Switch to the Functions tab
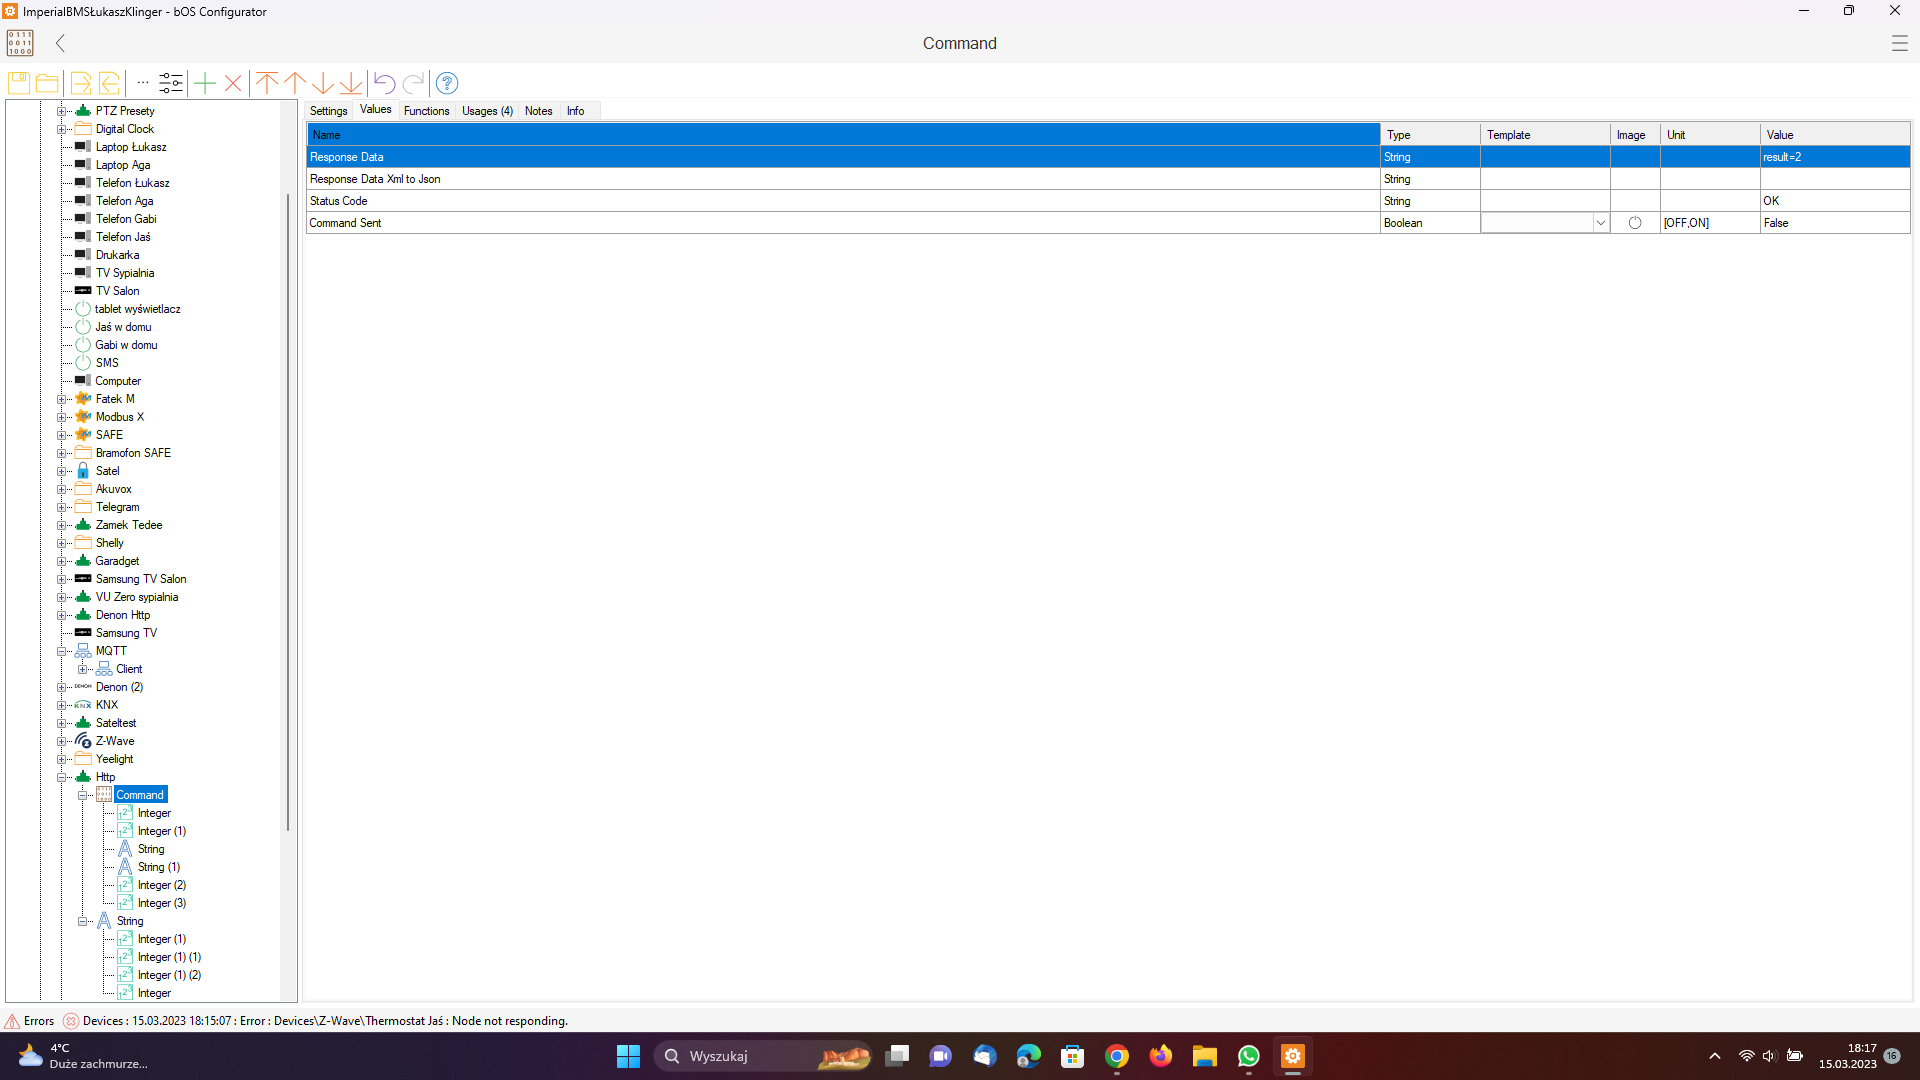The width and height of the screenshot is (1920, 1080). pyautogui.click(x=426, y=111)
